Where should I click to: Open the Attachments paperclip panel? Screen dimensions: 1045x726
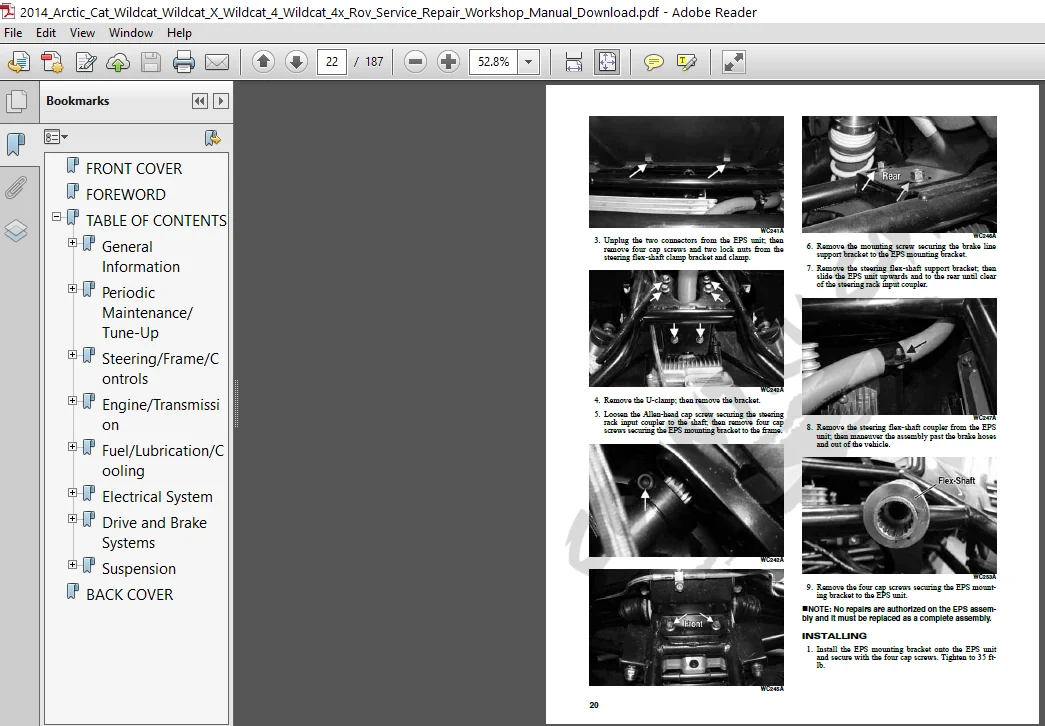coord(16,188)
